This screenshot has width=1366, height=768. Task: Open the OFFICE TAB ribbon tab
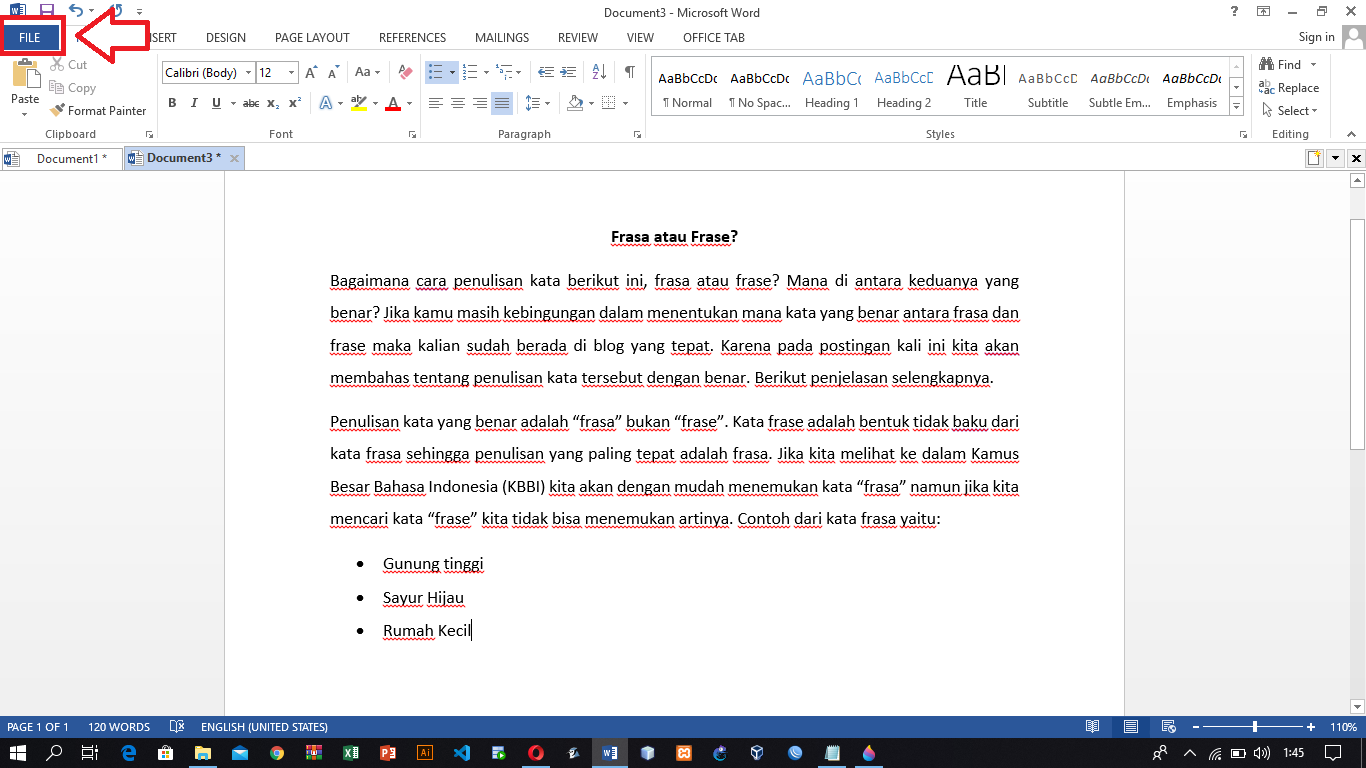714,38
